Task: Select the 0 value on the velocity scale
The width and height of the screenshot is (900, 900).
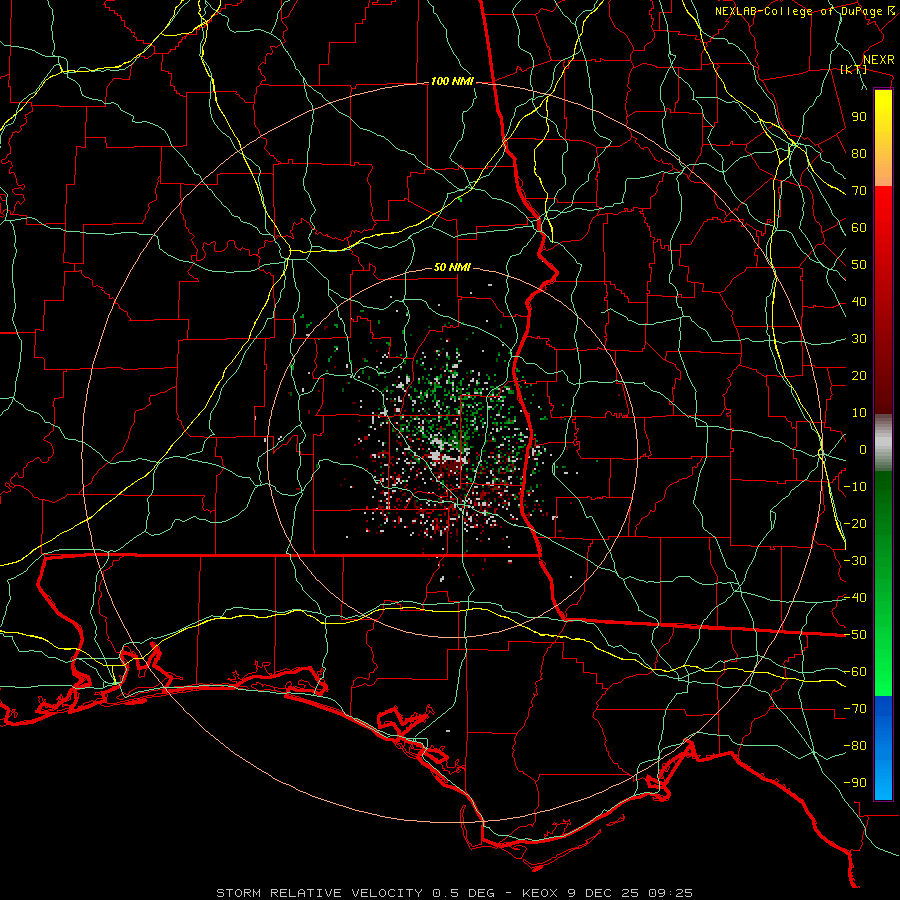Action: 863,450
